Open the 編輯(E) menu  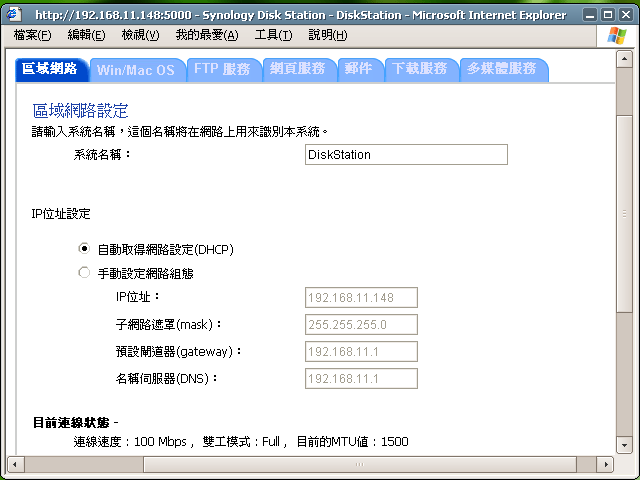[x=86, y=35]
